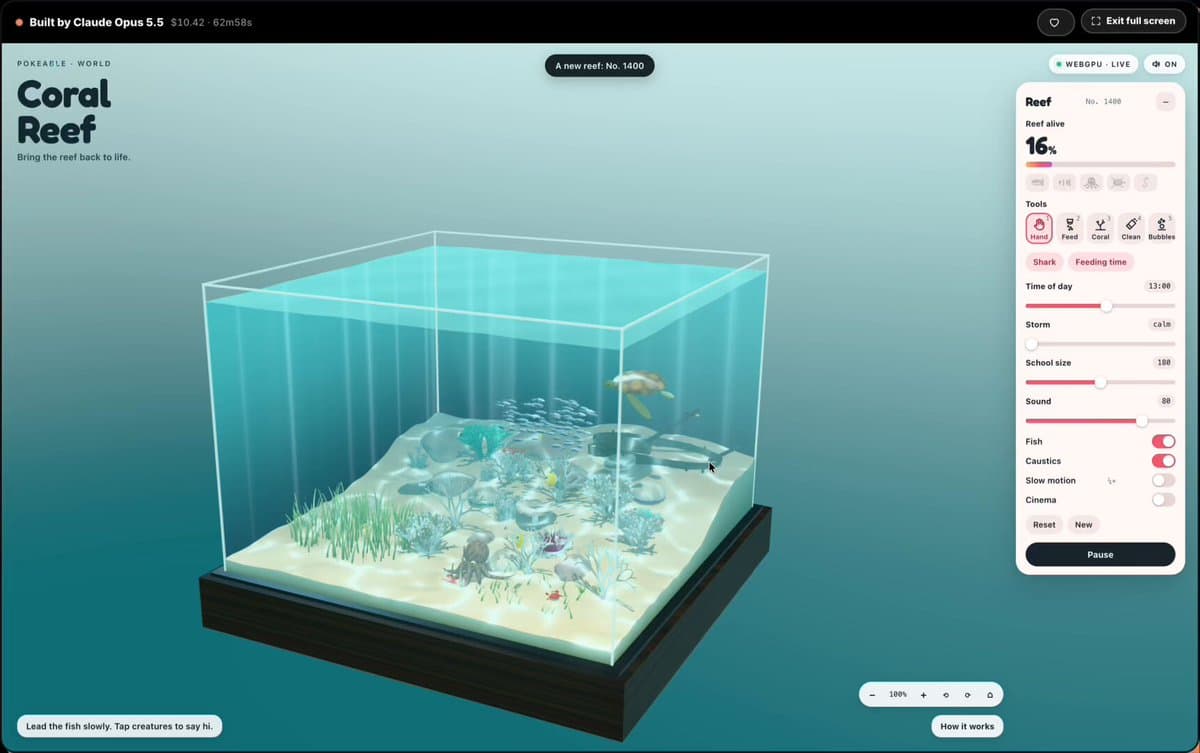The image size is (1200, 753).
Task: Click the octopus achievement badge
Action: tap(1092, 182)
